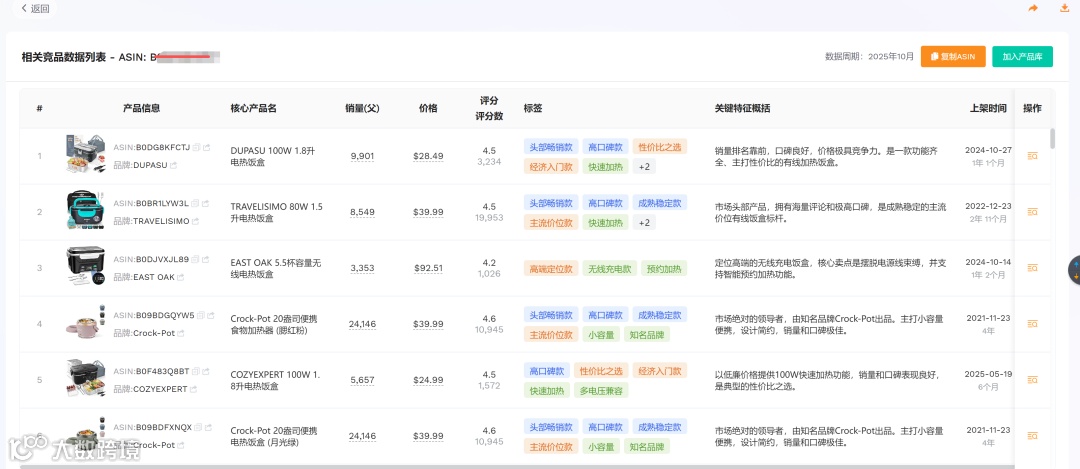
Task: Copy ASIN B09BDFXNQX with the copy icon
Action: tap(198, 428)
